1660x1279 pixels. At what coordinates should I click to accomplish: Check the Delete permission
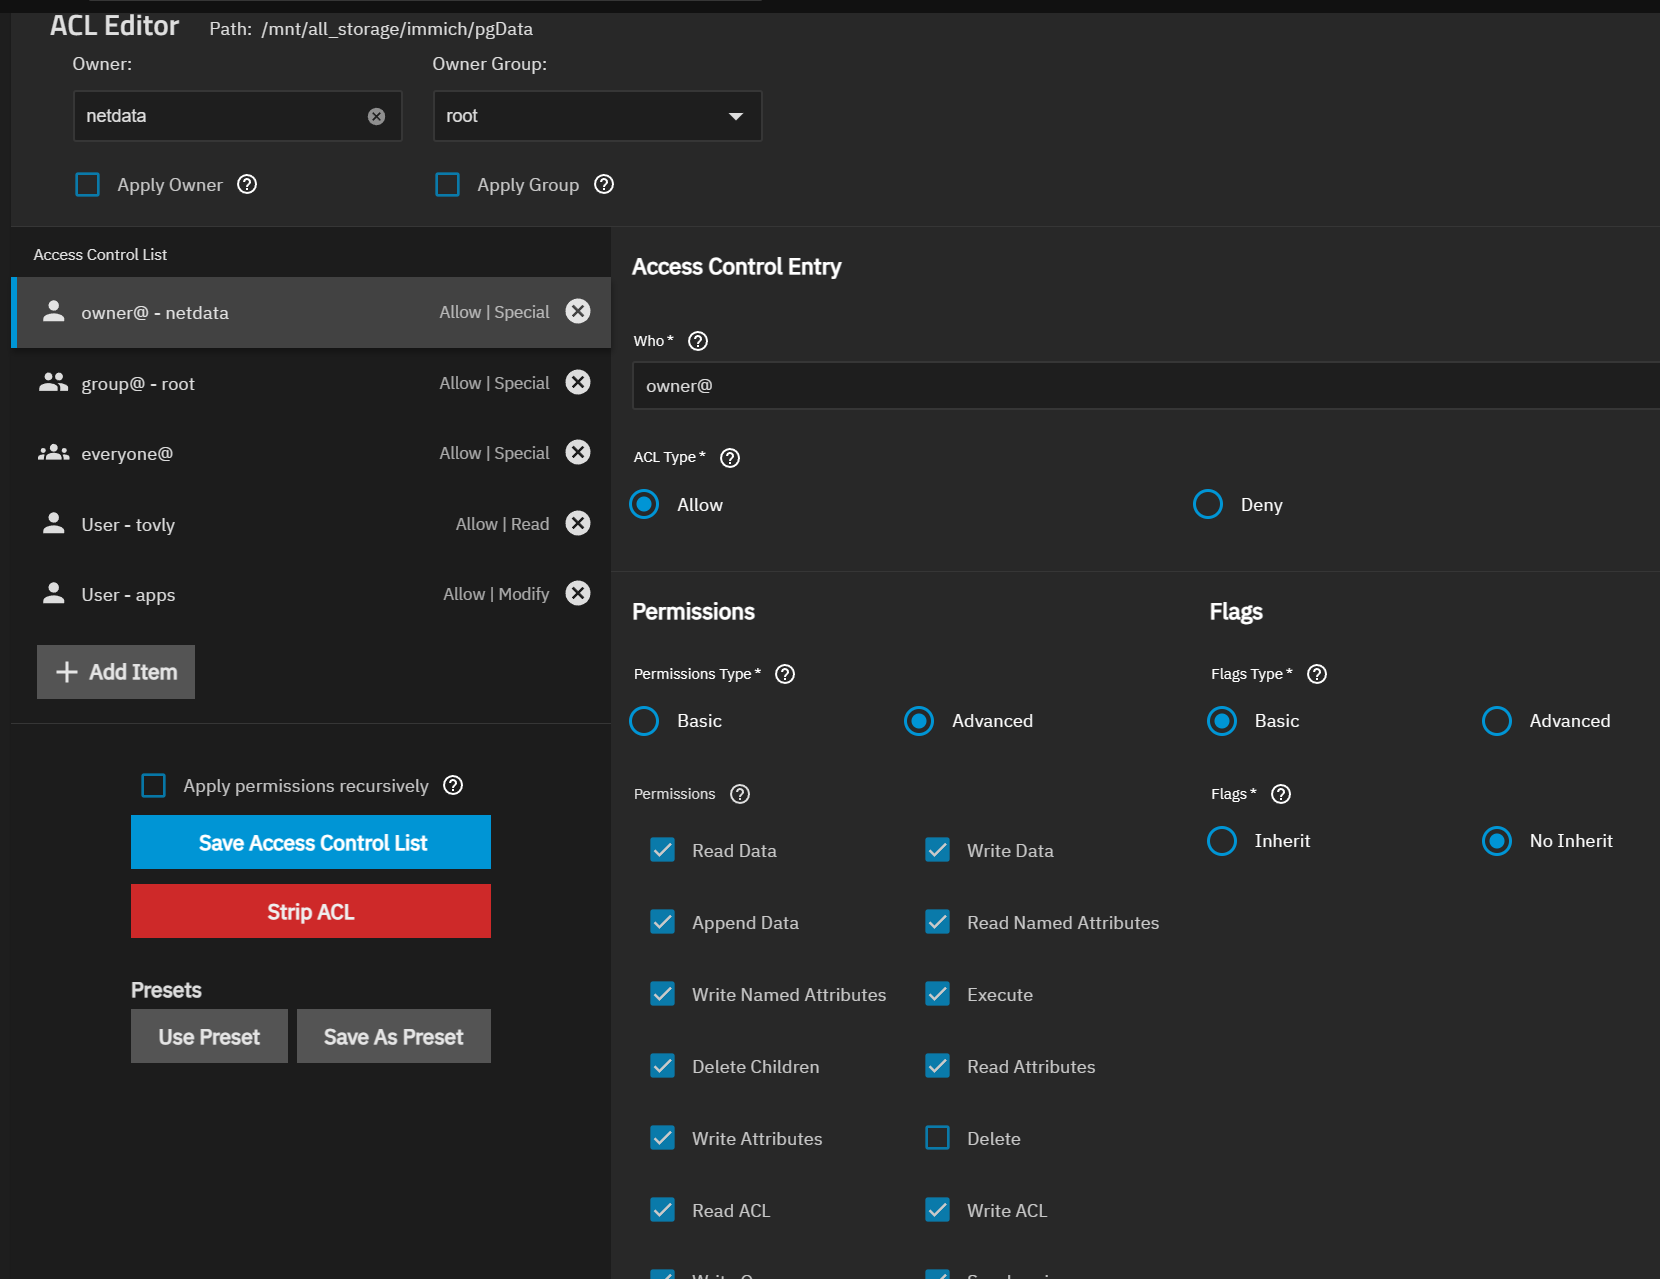point(938,1138)
